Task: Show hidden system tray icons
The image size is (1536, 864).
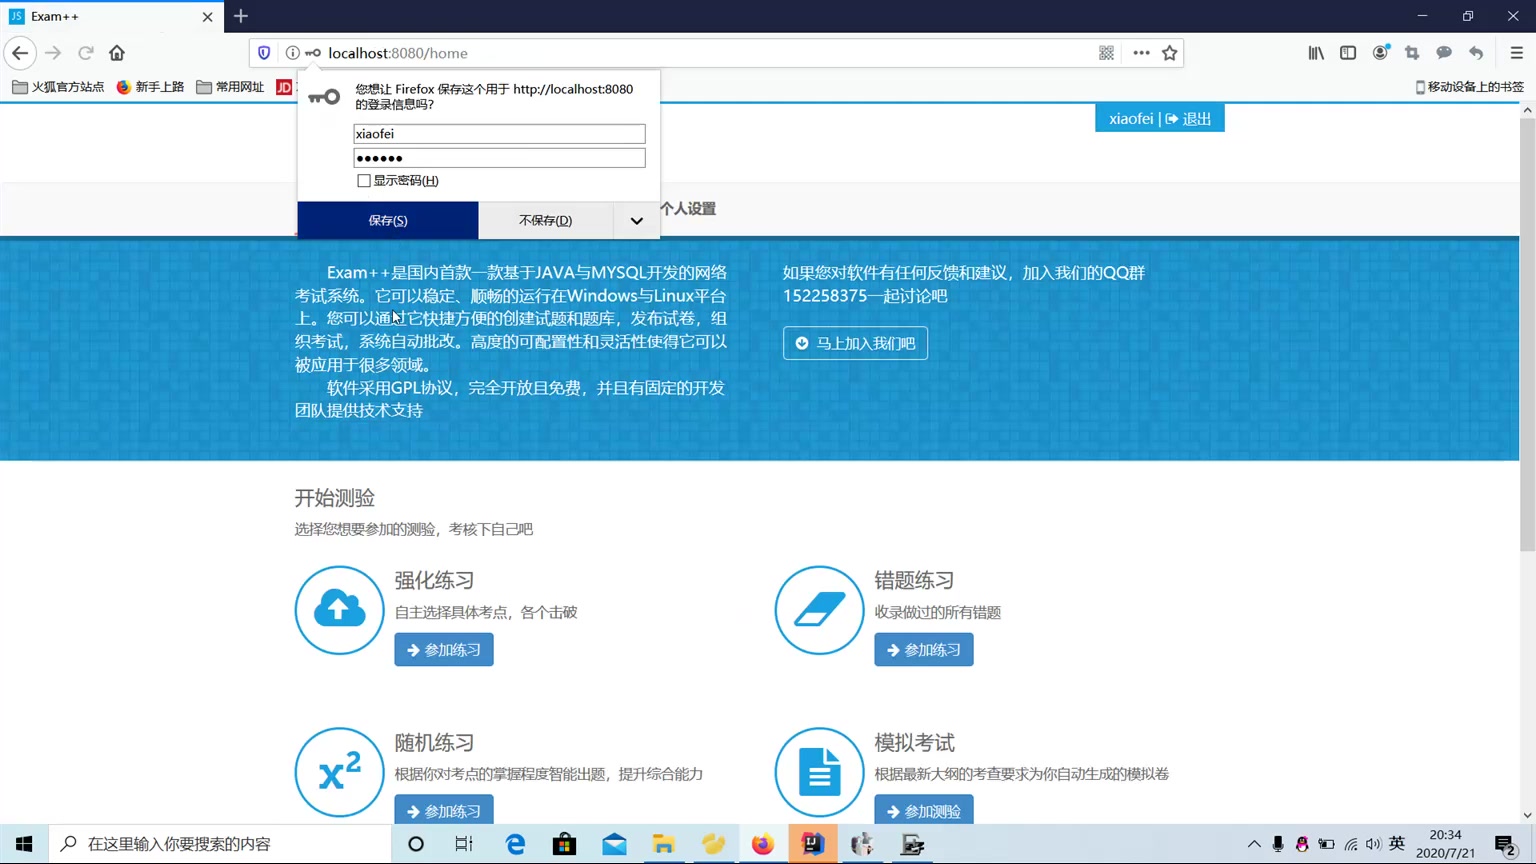Action: click(x=1254, y=844)
